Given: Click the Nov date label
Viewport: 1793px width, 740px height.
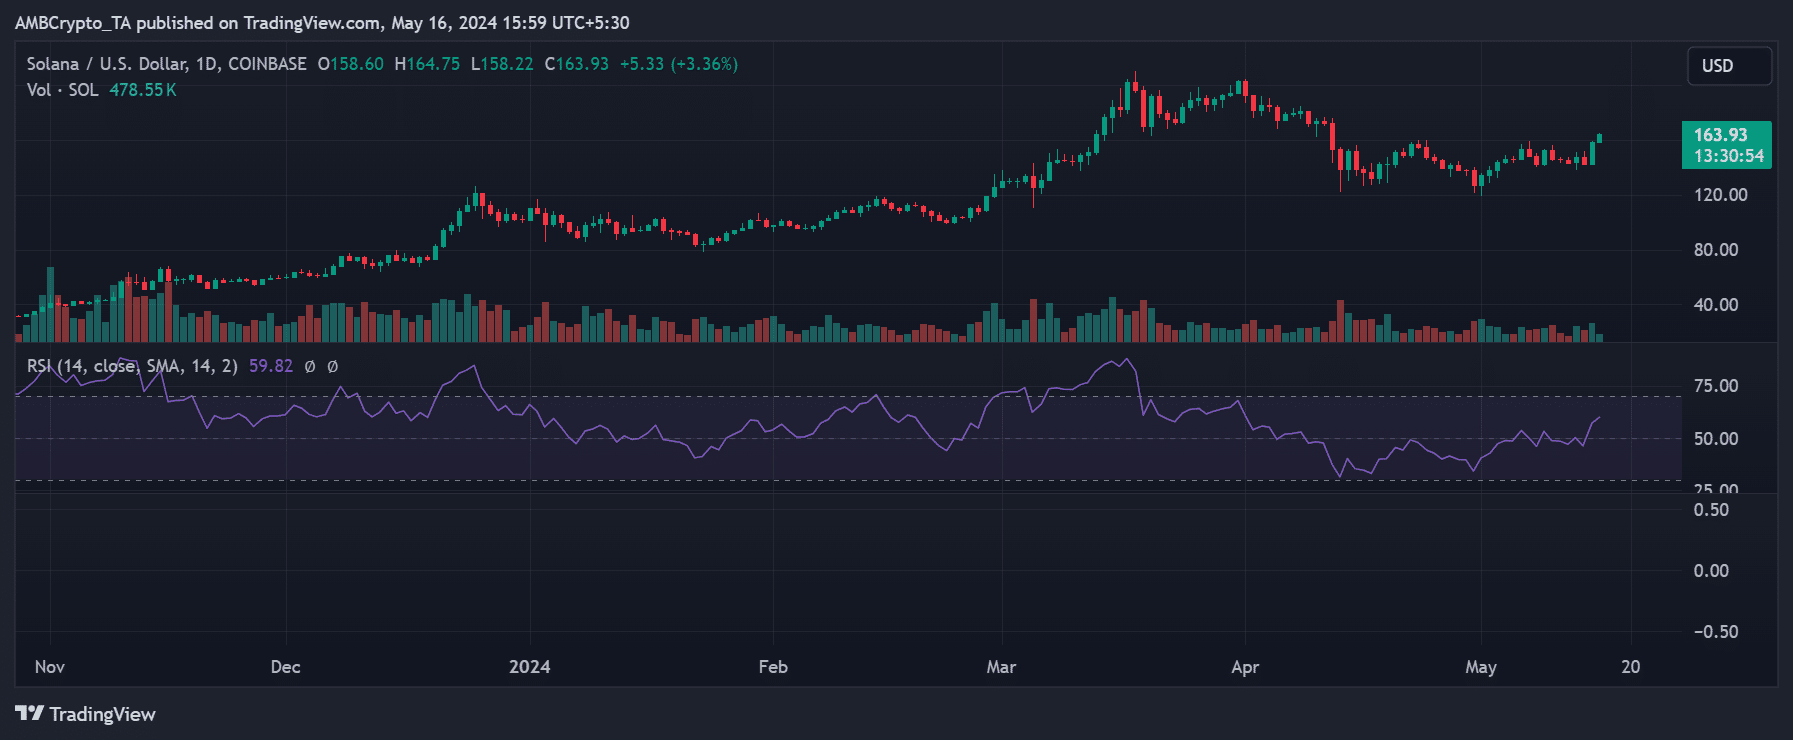Looking at the screenshot, I should 50,667.
